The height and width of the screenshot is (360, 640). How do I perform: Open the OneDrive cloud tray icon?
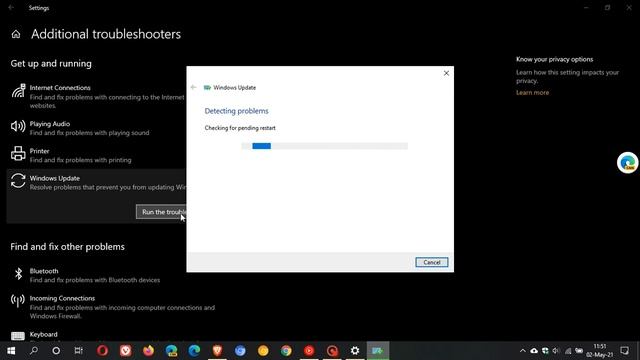click(534, 351)
